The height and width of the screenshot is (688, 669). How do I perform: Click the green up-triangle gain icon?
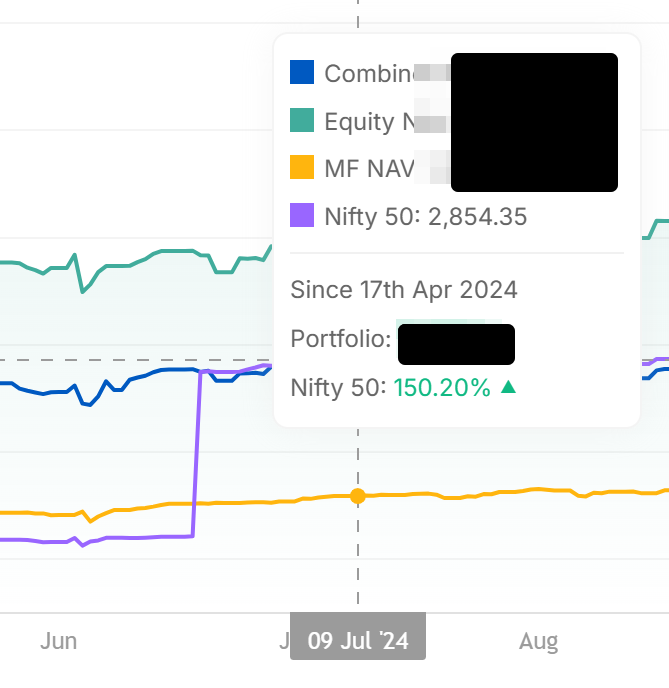click(508, 387)
